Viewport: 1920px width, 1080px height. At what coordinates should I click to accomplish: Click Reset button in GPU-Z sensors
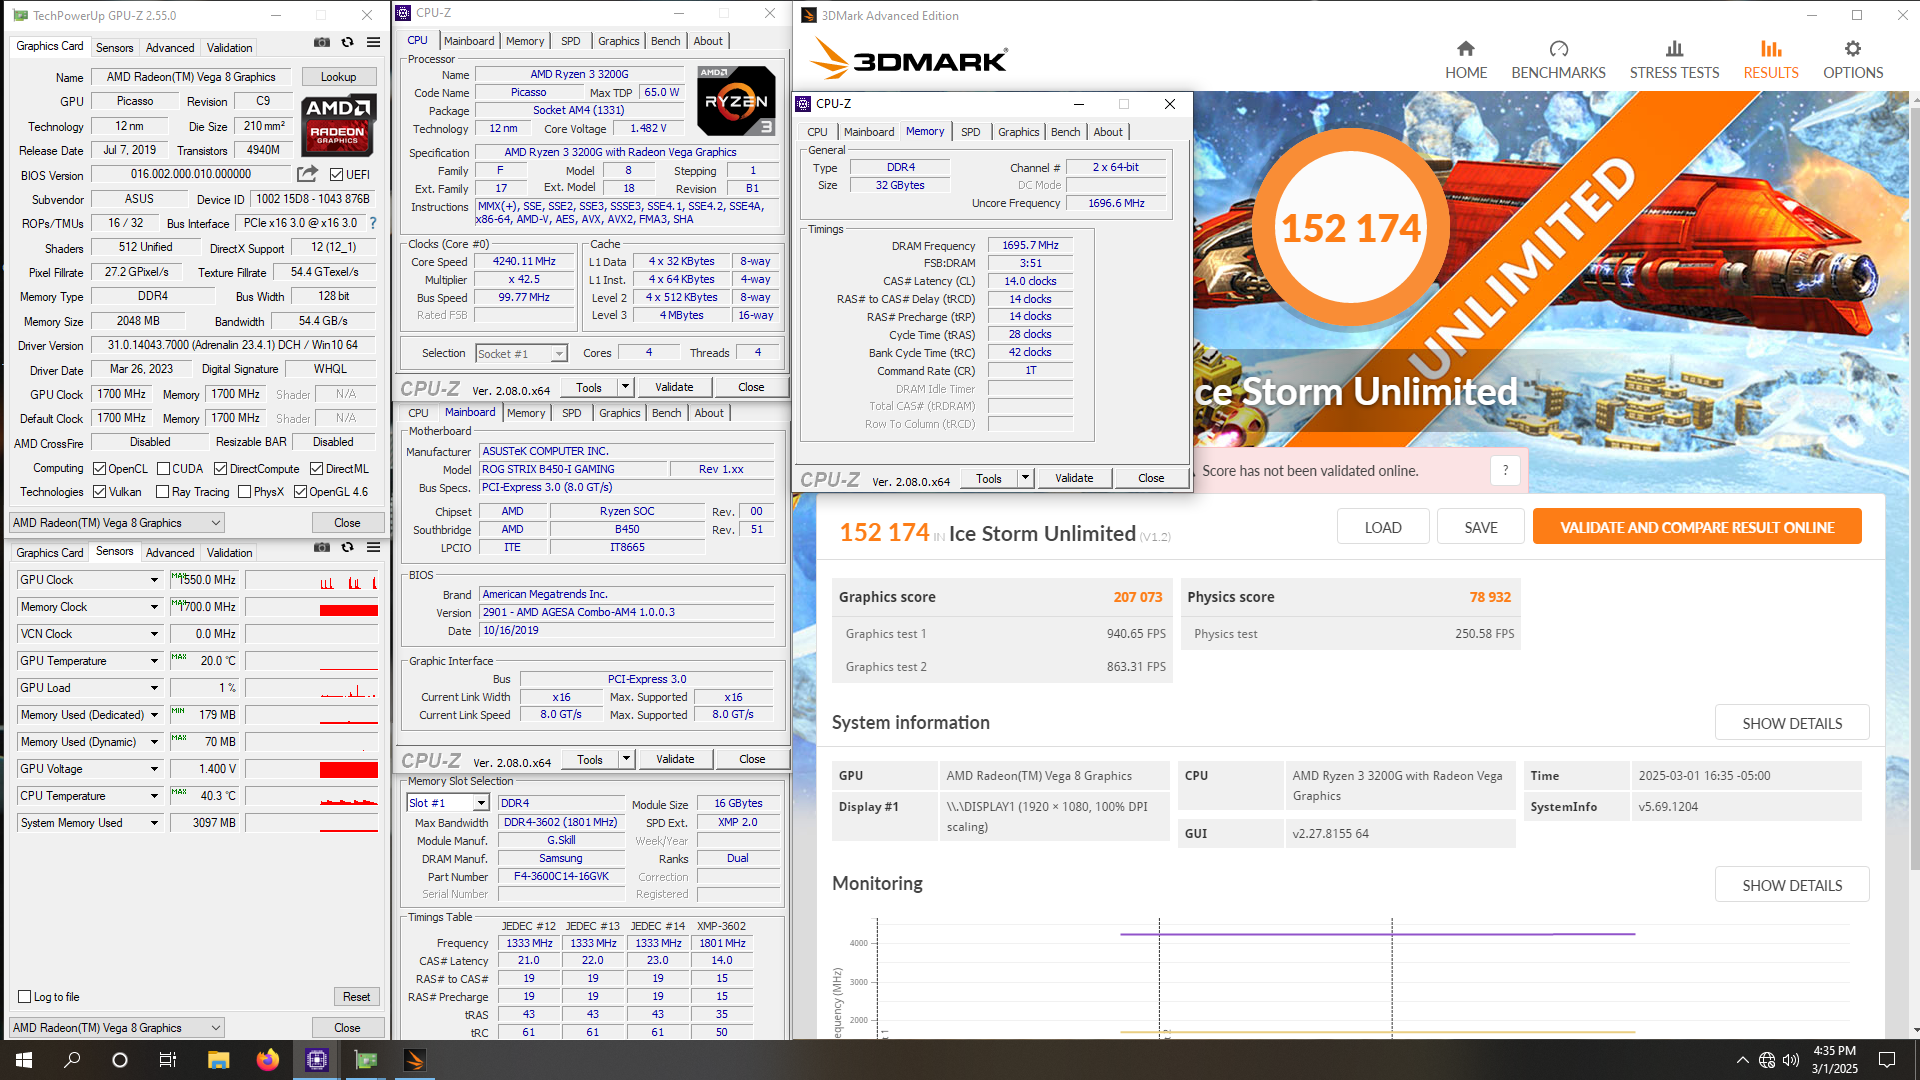pos(356,997)
